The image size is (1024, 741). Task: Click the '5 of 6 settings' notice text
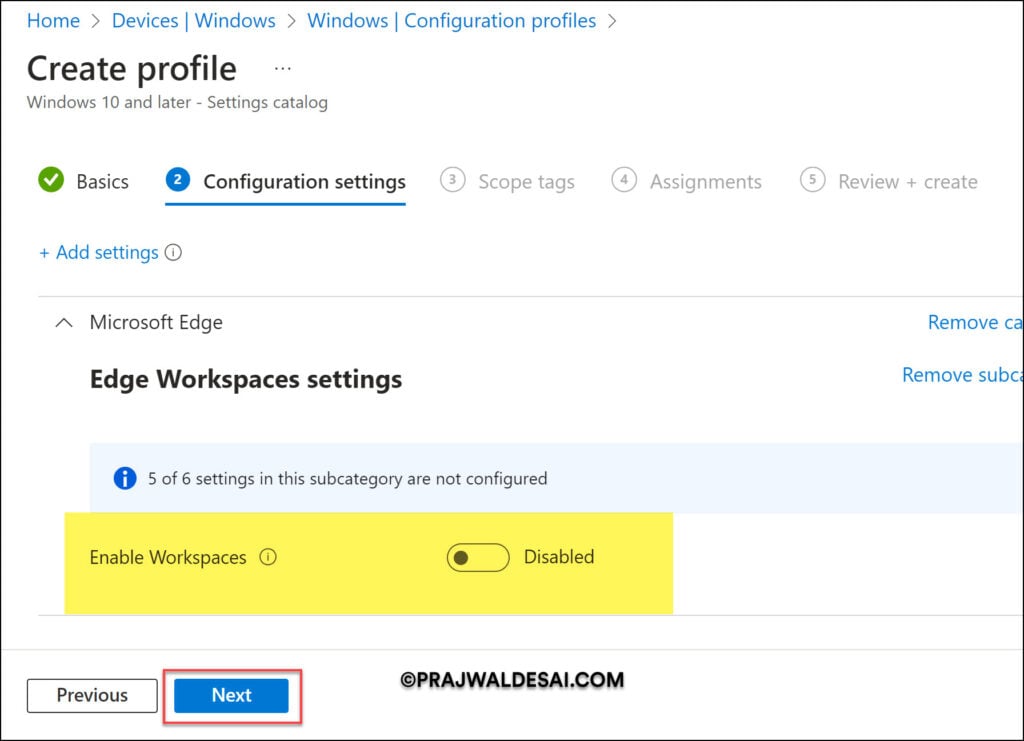pos(347,479)
